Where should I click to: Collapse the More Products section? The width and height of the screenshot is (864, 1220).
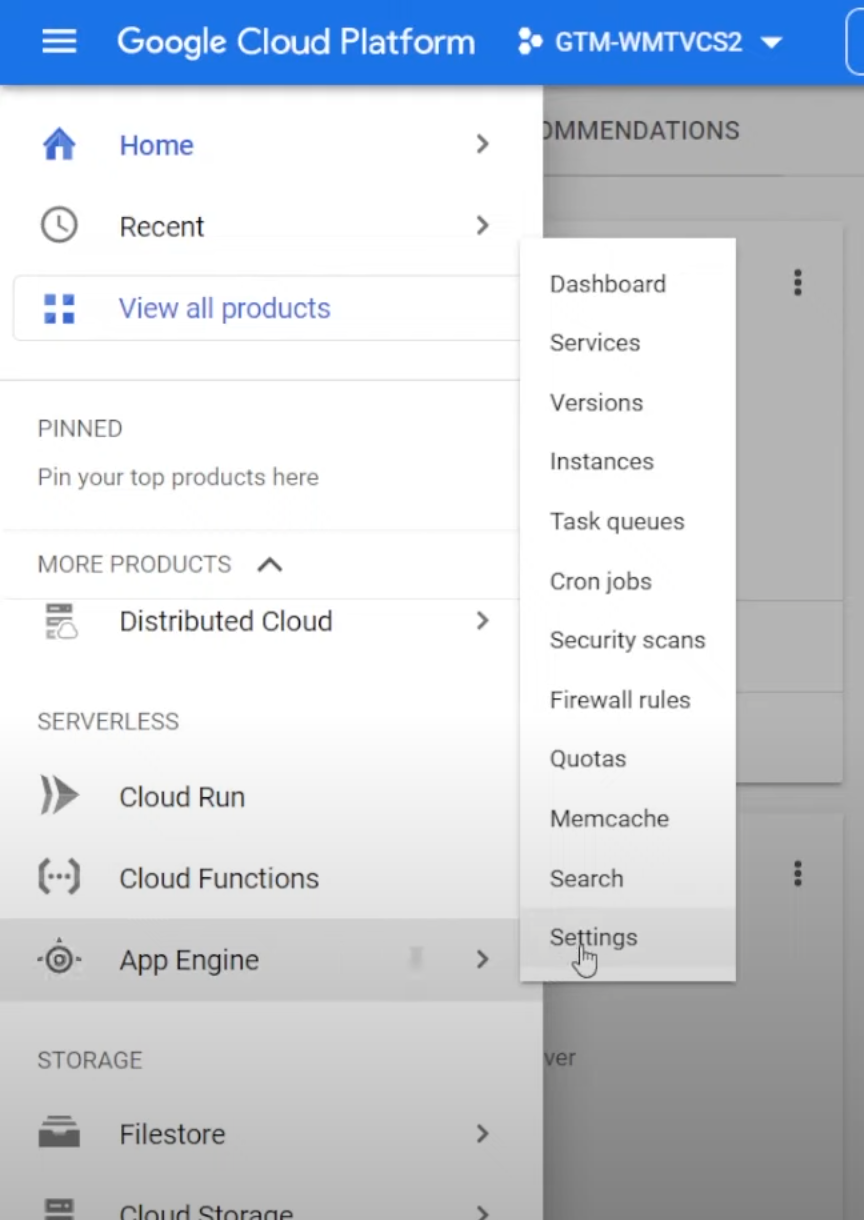pyautogui.click(x=269, y=565)
